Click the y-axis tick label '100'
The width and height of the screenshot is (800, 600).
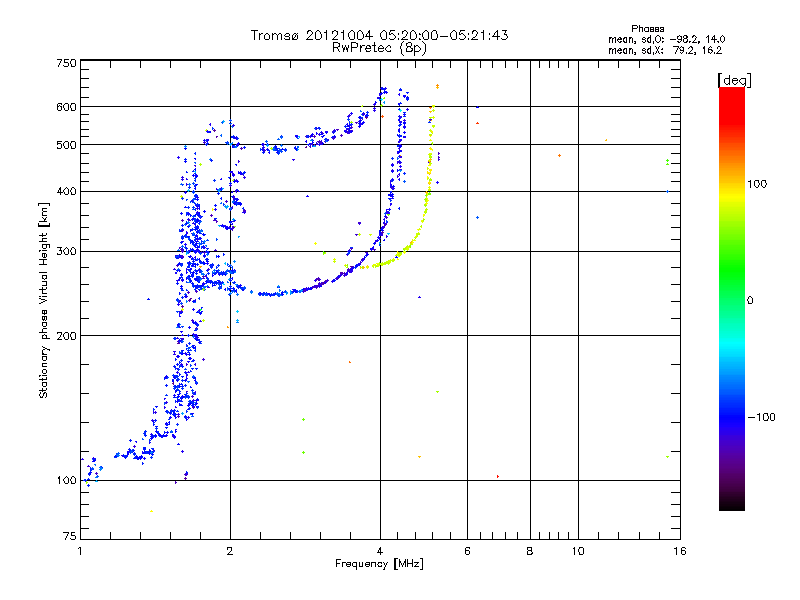pyautogui.click(x=66, y=481)
